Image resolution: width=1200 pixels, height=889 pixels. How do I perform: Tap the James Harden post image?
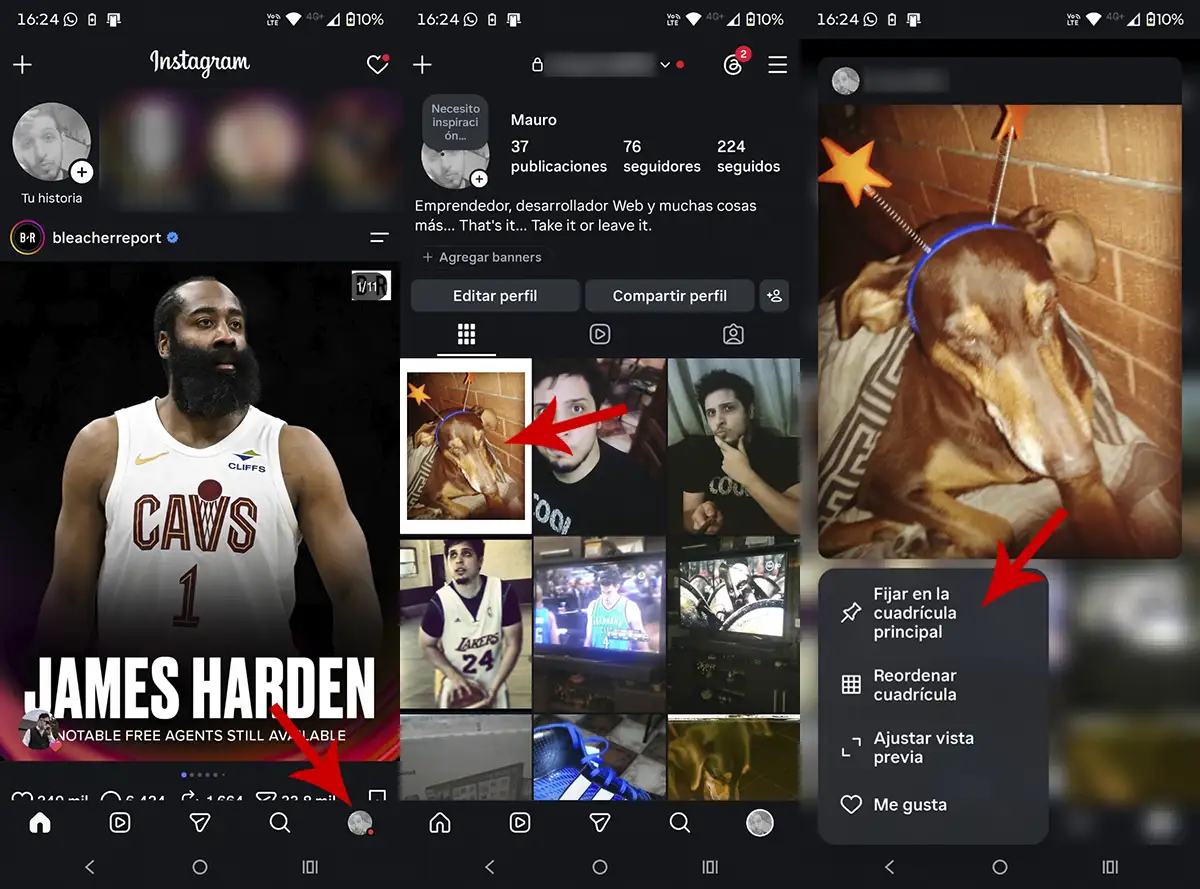coord(200,511)
